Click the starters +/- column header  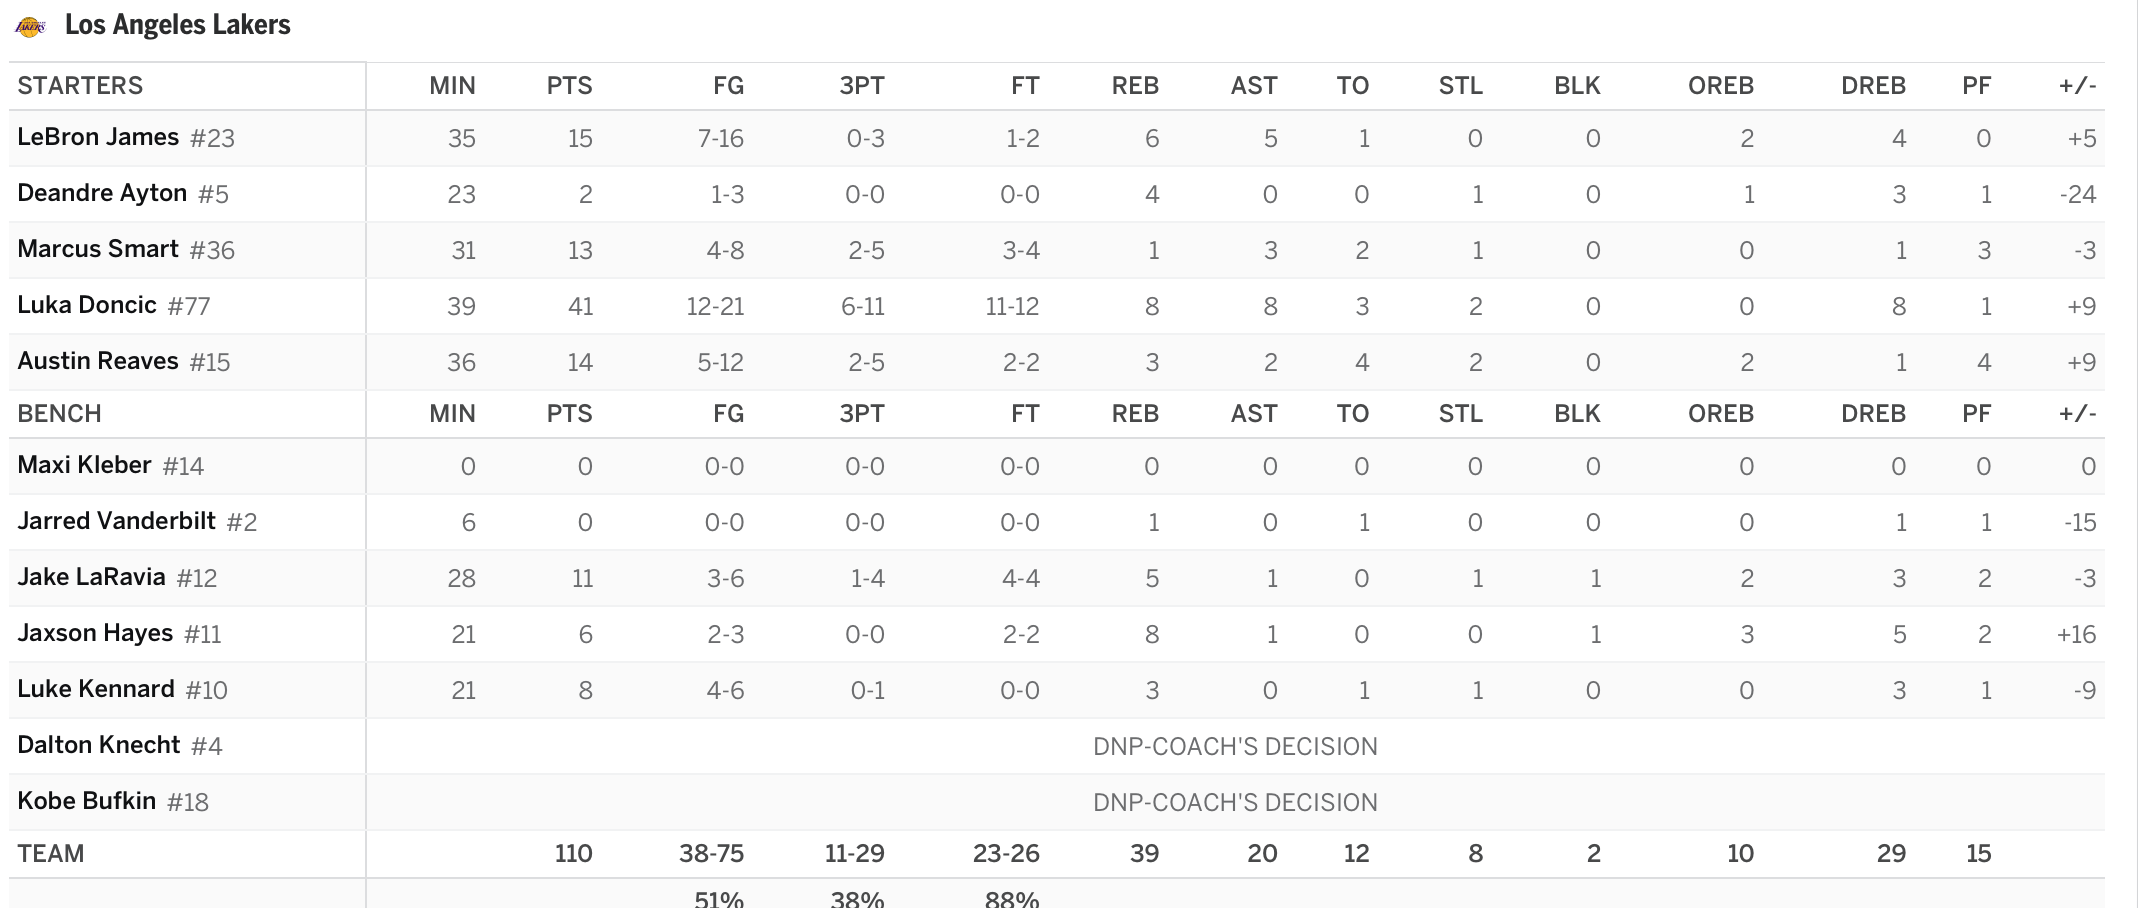click(x=2077, y=86)
